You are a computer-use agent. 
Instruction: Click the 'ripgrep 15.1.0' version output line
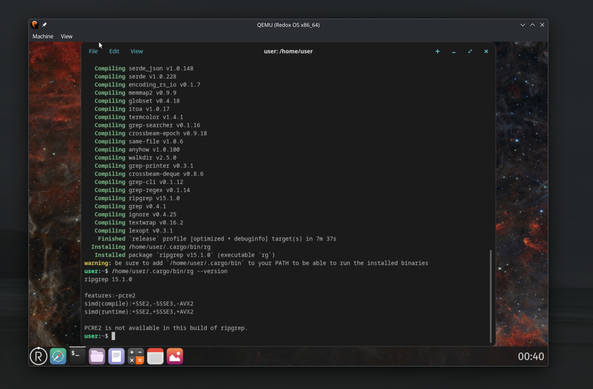click(x=108, y=279)
